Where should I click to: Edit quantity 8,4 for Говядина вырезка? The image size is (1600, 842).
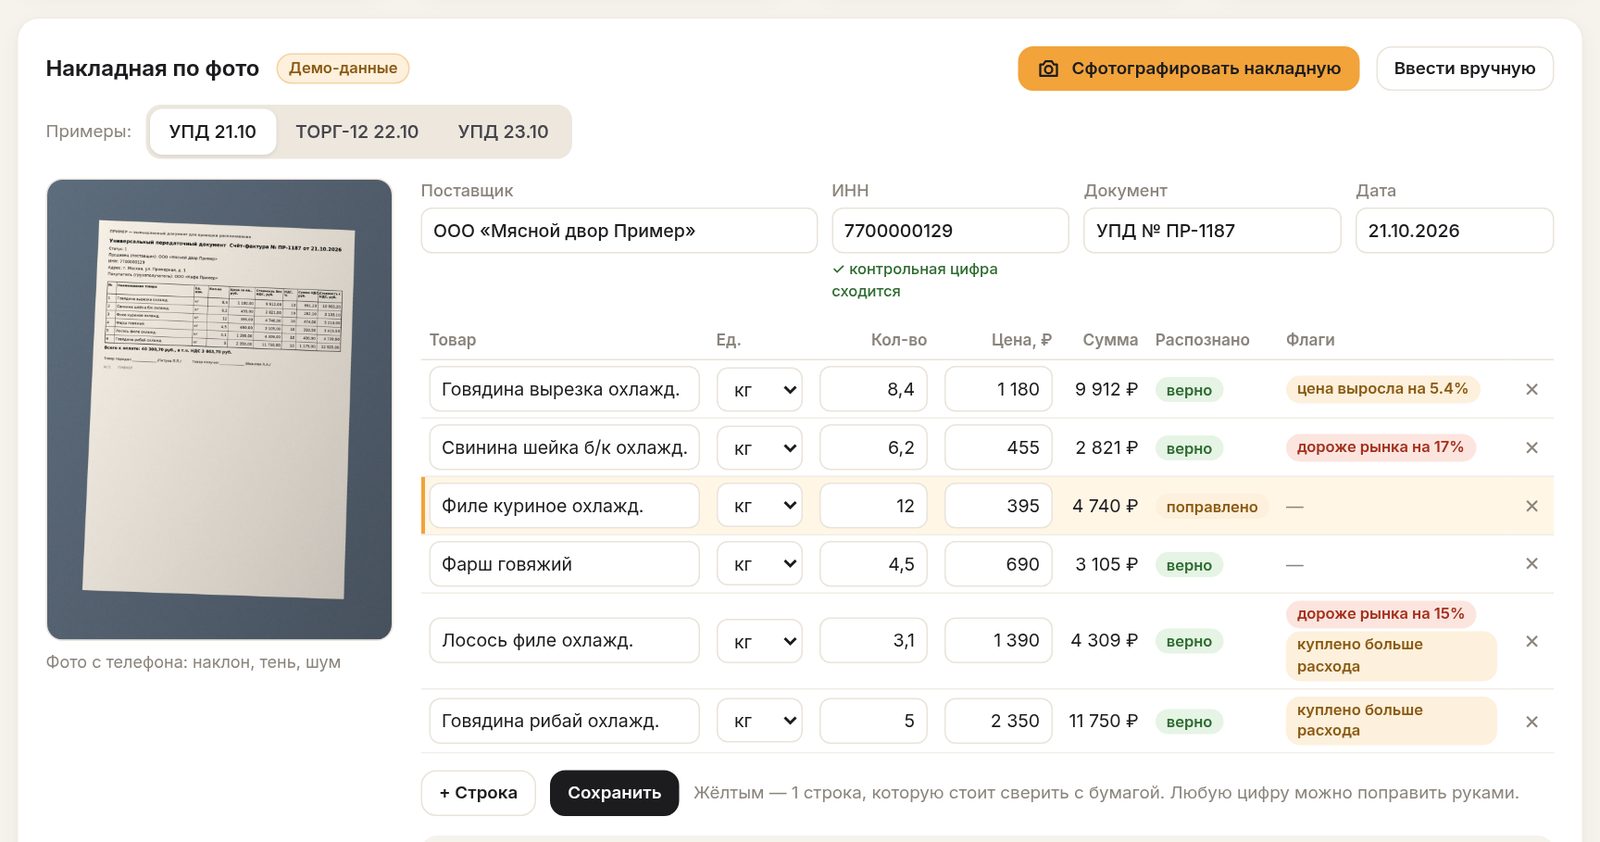tap(873, 389)
